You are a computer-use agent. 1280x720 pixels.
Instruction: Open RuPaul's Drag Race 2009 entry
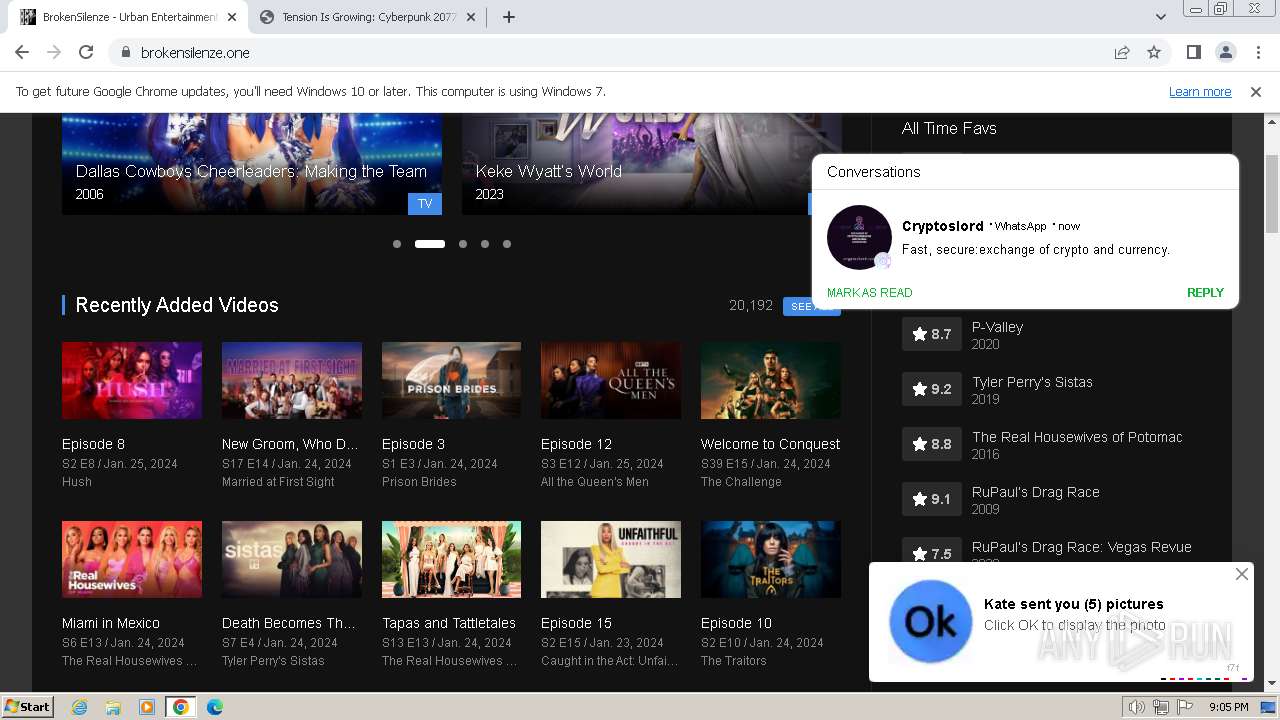point(1036,492)
